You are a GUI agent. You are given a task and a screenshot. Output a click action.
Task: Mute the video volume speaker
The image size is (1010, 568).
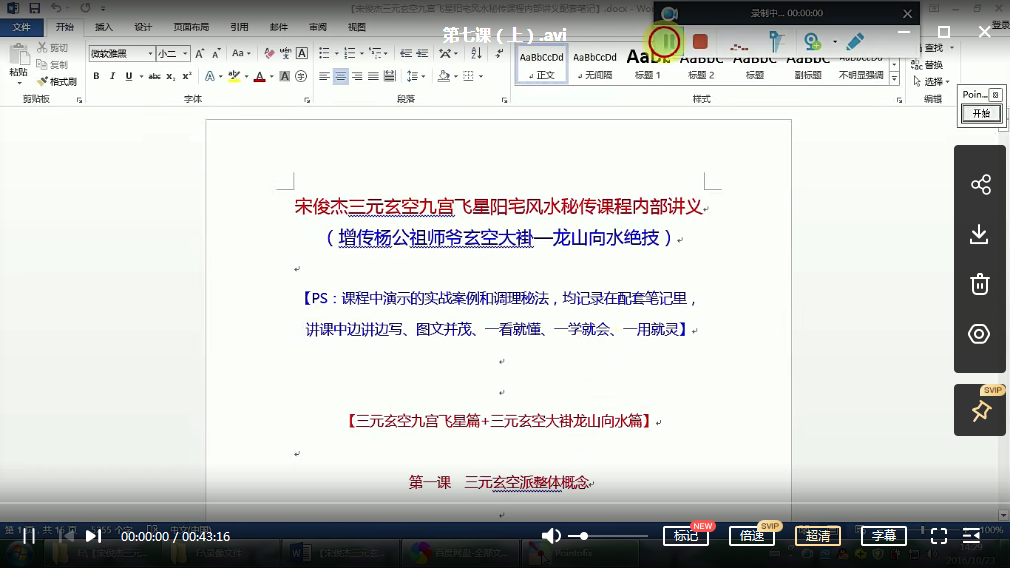551,536
